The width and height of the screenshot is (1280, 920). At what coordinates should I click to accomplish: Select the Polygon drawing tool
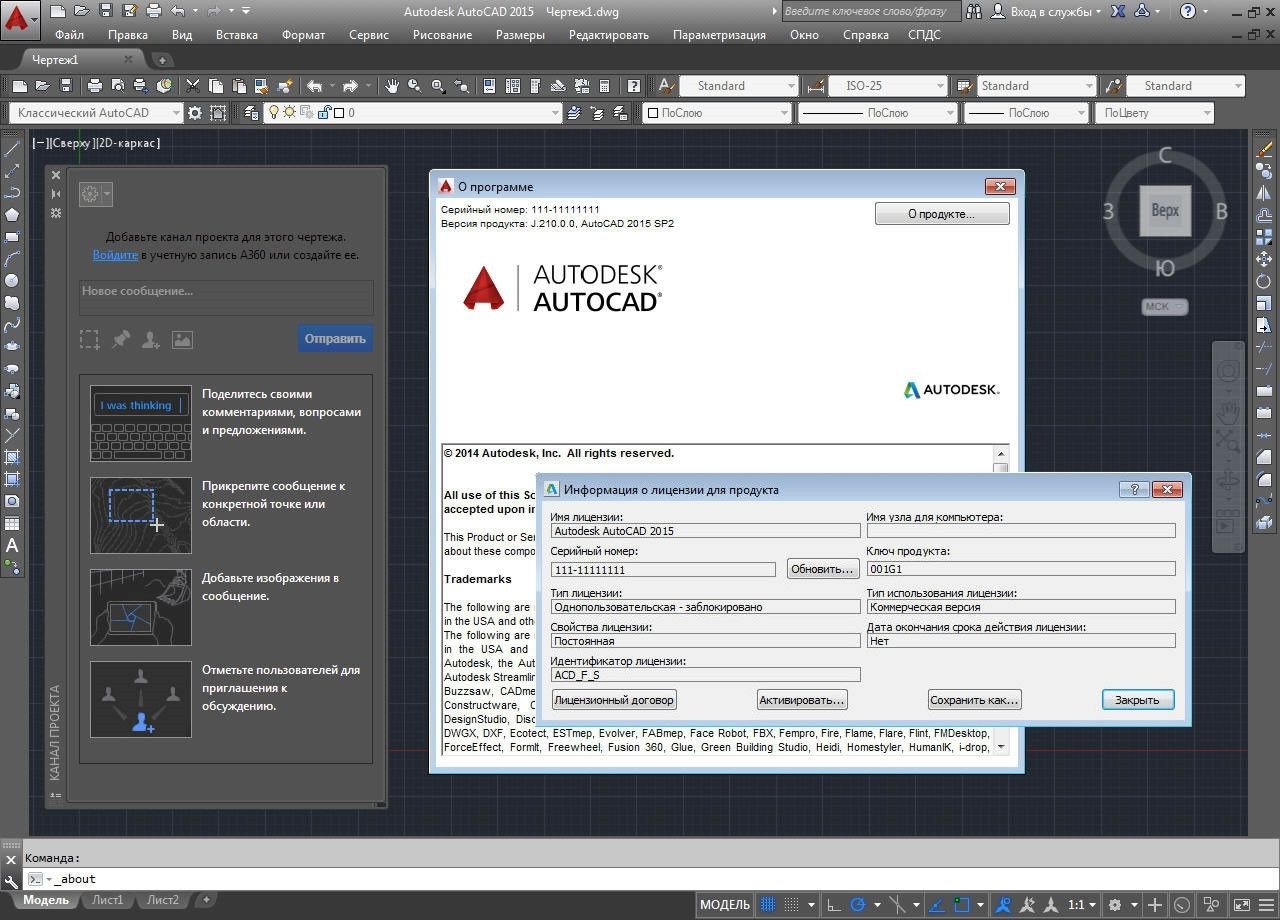tap(12, 214)
